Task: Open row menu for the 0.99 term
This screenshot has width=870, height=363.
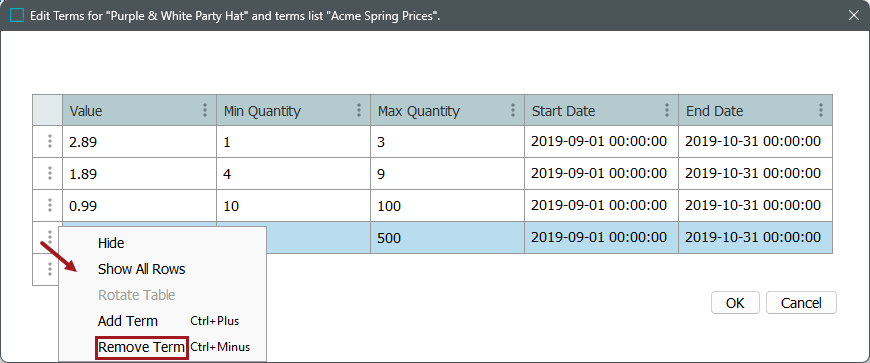Action: coord(49,206)
